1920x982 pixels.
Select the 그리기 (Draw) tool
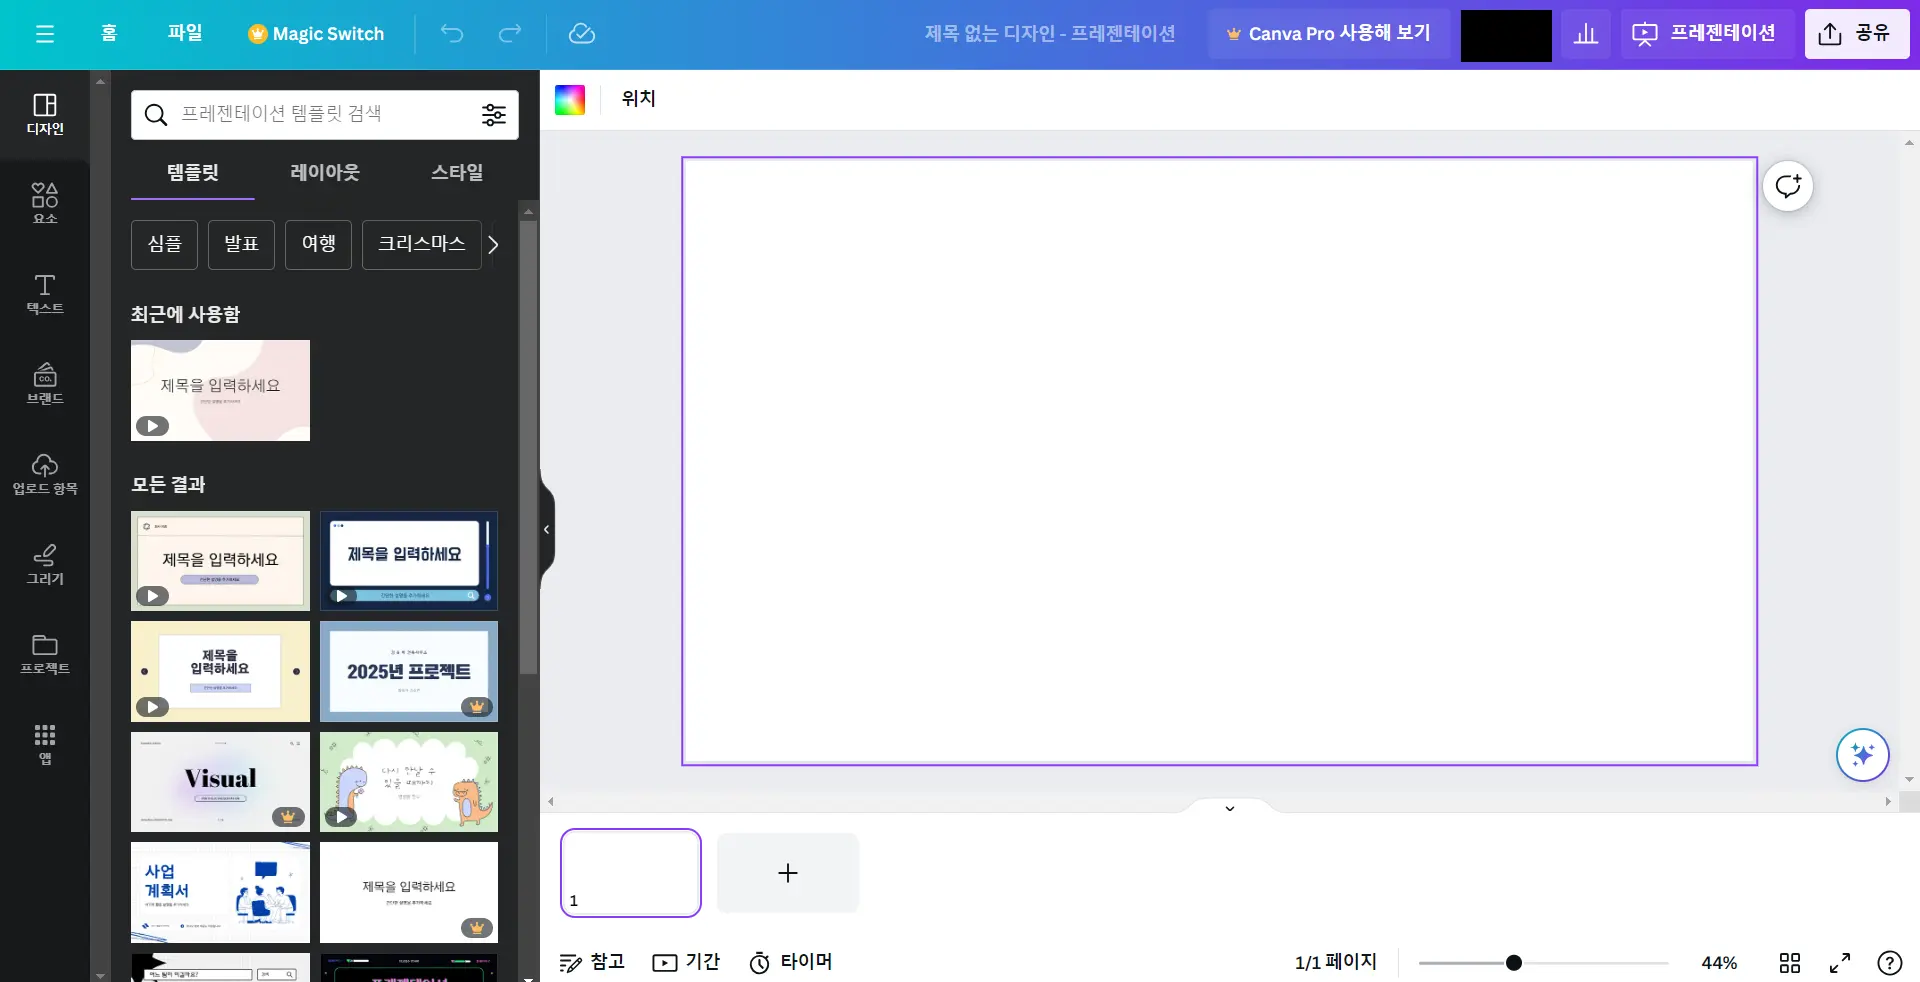tap(44, 564)
